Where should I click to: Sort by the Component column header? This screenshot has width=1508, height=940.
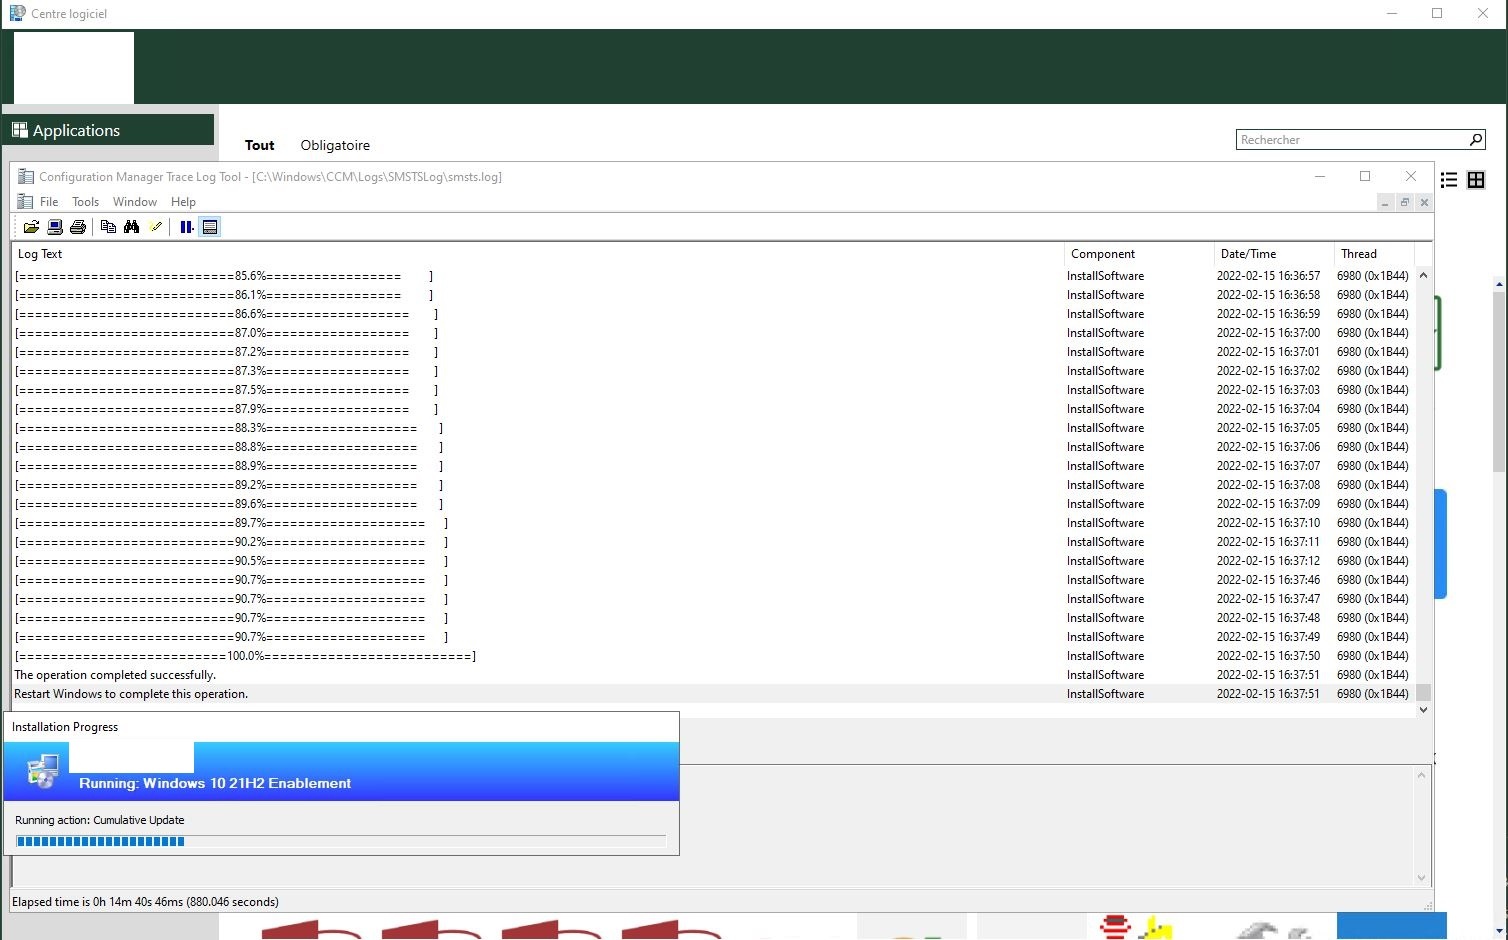tap(1138, 254)
